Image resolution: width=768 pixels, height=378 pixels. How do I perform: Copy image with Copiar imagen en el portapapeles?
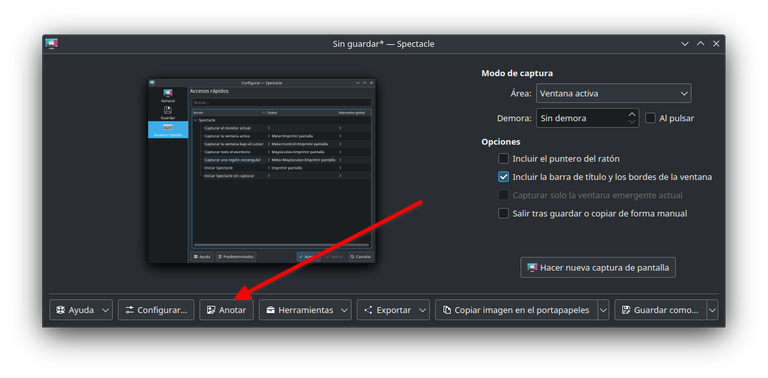516,310
